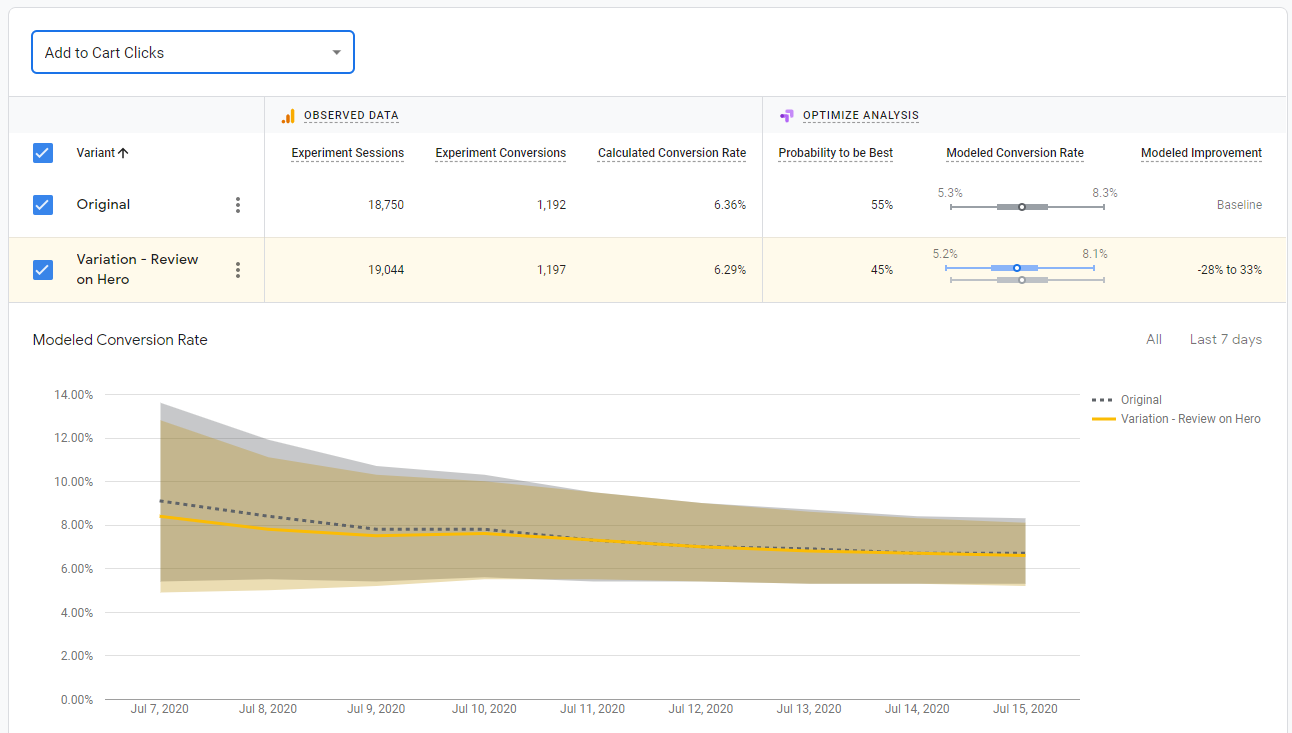1292x733 pixels.
Task: Click the Original legend entry in chart
Action: coord(1140,400)
